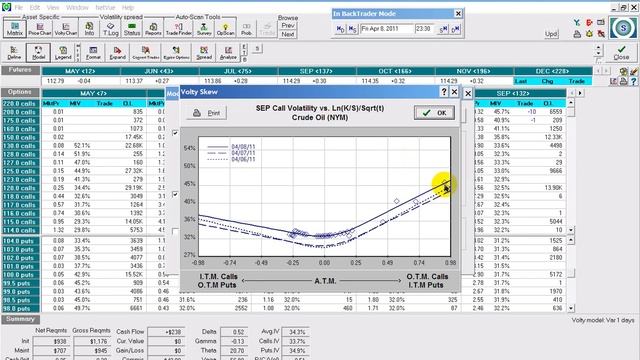
Task: Click the Status toolbar icon
Action: coord(132,29)
